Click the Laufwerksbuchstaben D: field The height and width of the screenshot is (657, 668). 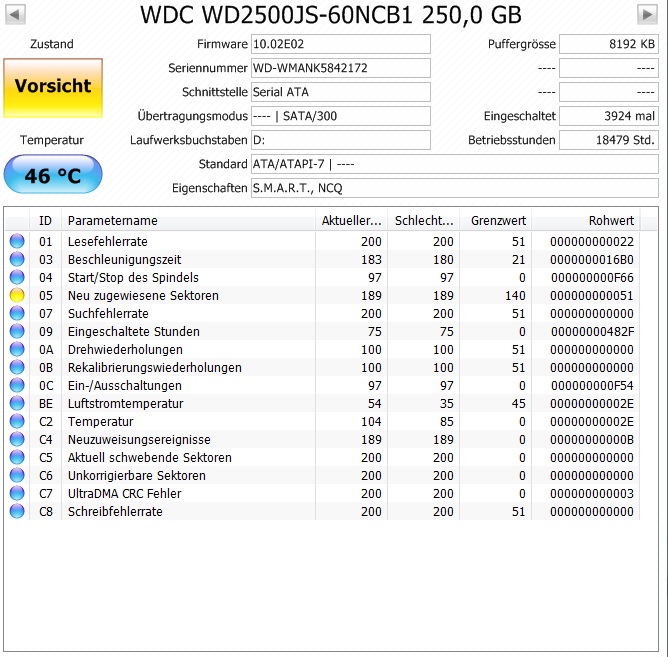(x=341, y=140)
